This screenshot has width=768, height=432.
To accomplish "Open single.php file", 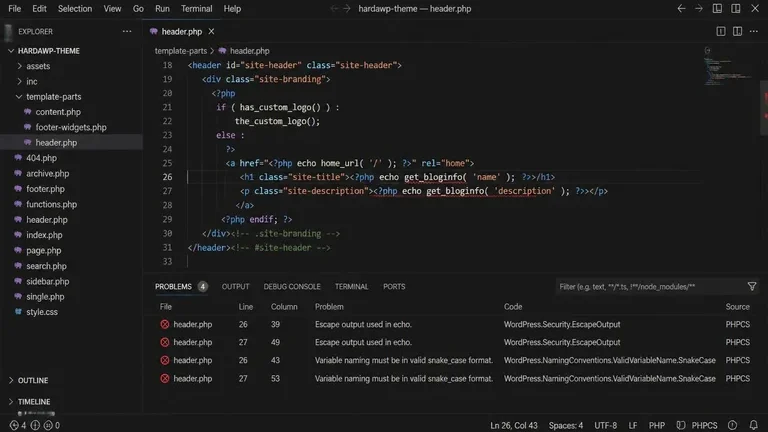I will pyautogui.click(x=45, y=297).
